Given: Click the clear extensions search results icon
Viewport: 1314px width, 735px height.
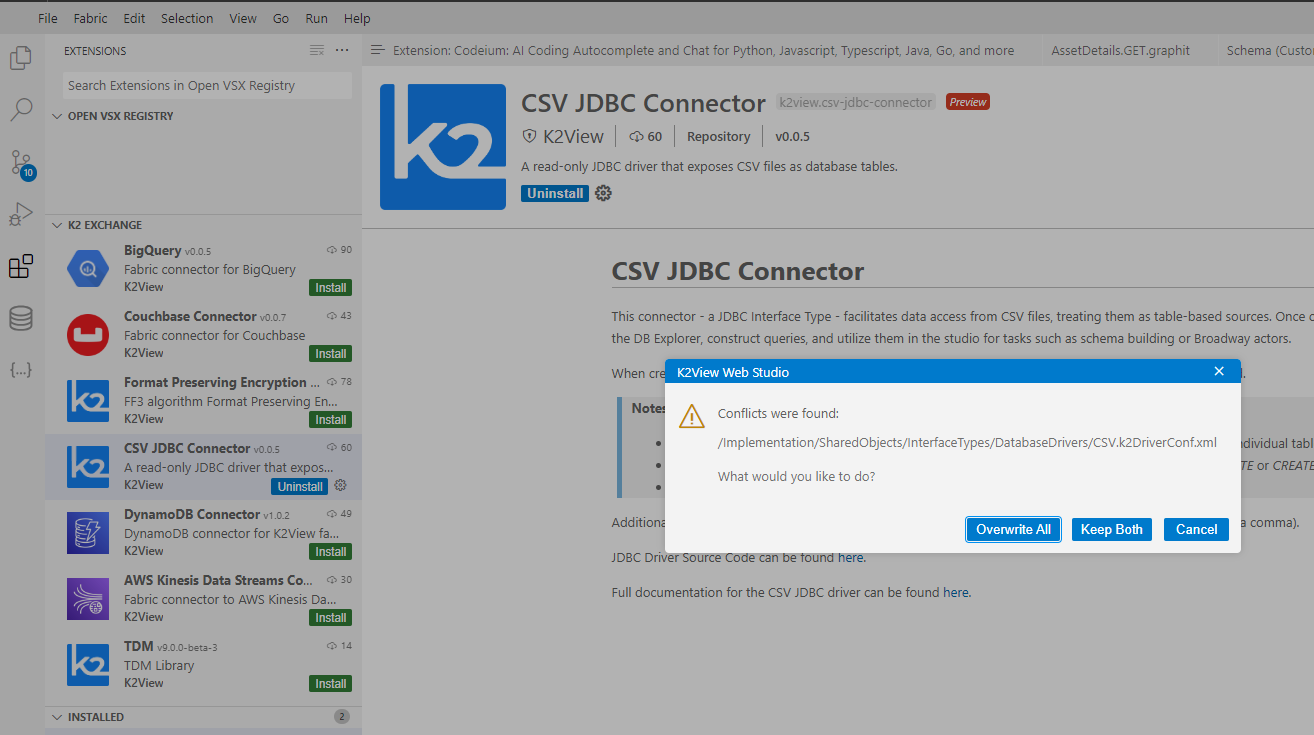Looking at the screenshot, I should coord(317,50).
